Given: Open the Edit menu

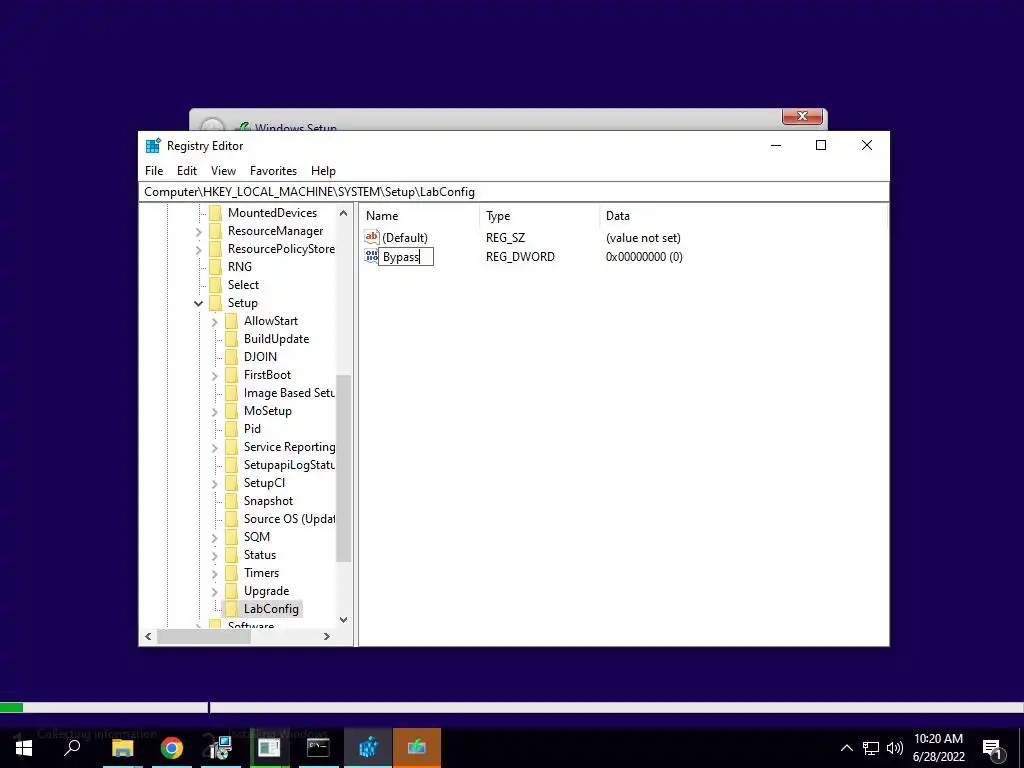Looking at the screenshot, I should [187, 170].
